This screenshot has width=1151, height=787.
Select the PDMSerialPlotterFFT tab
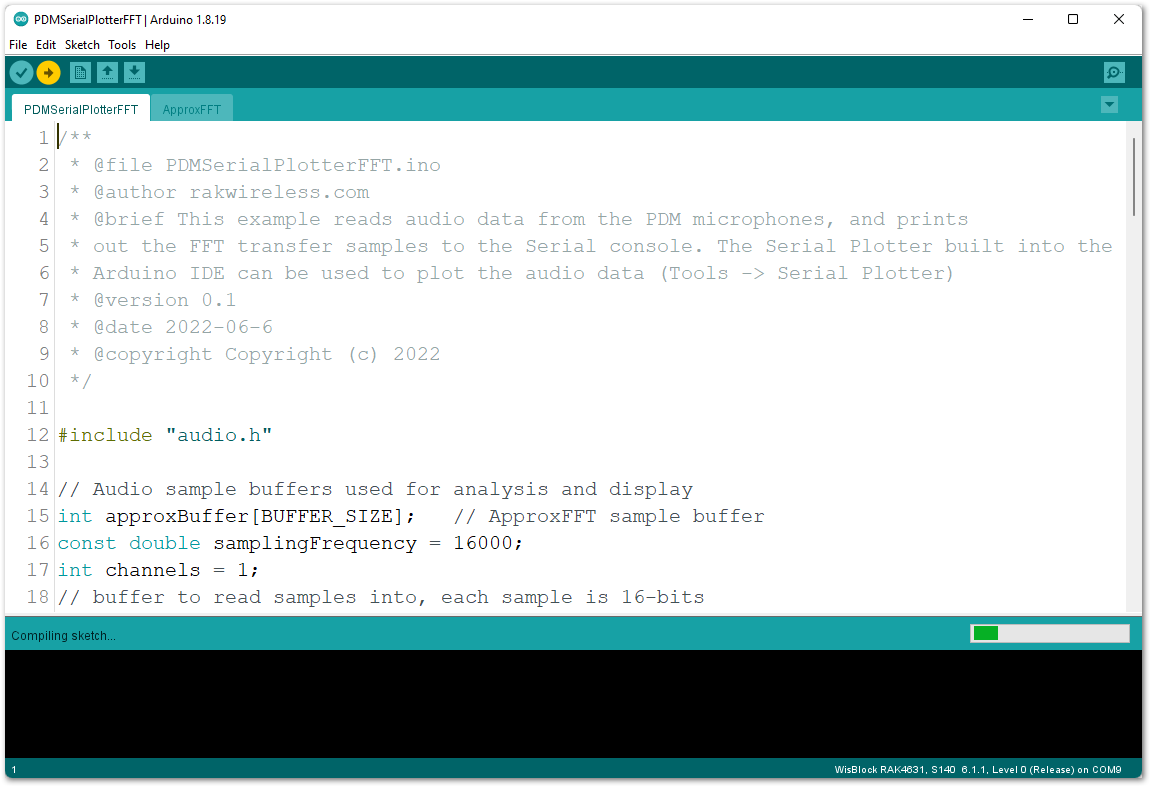click(x=80, y=109)
